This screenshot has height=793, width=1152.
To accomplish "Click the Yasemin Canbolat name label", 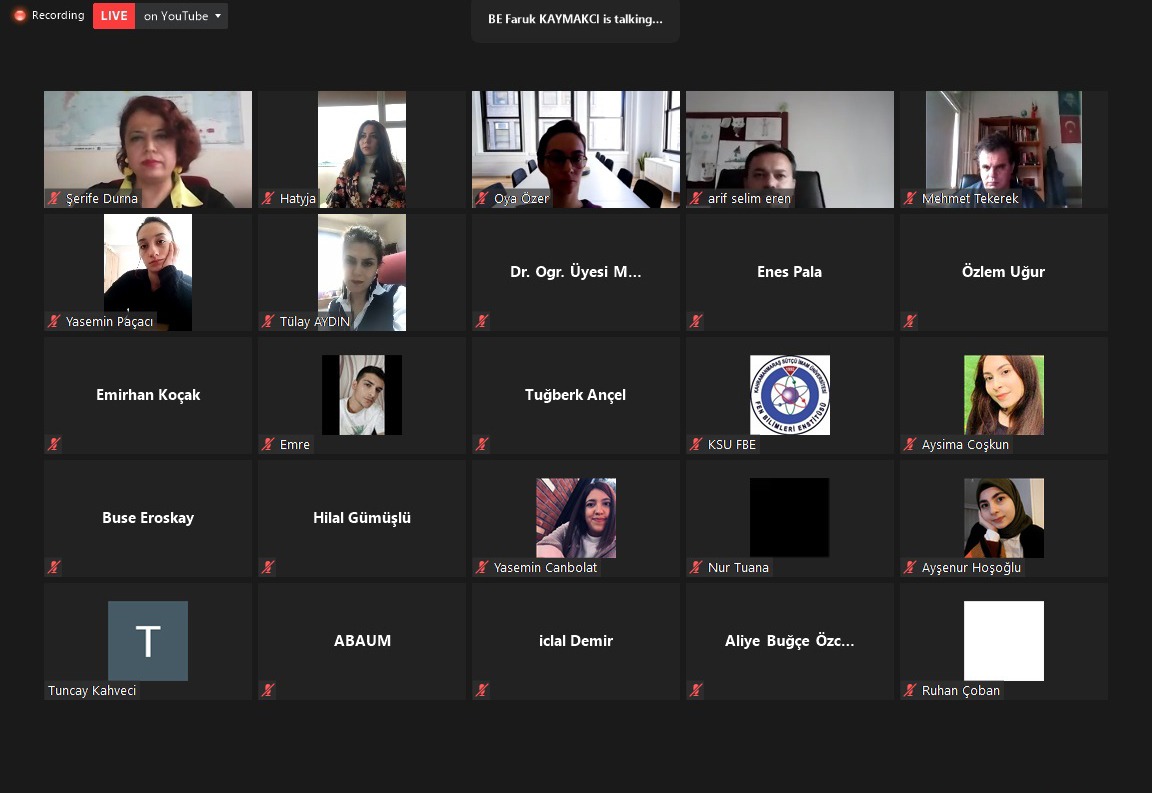I will click(x=545, y=568).
